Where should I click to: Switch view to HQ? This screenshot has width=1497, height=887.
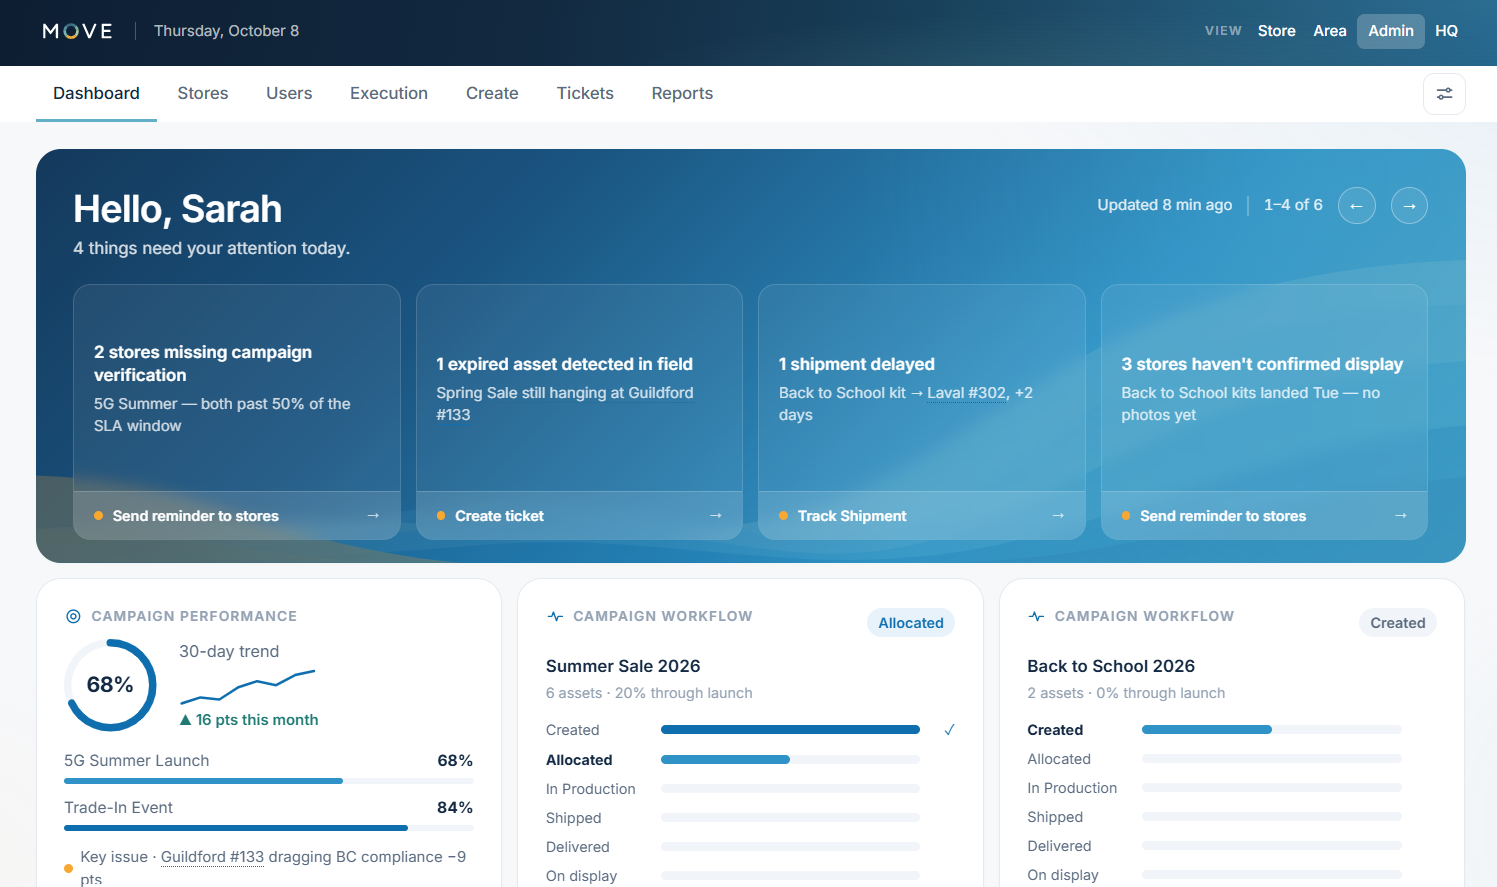tap(1446, 31)
